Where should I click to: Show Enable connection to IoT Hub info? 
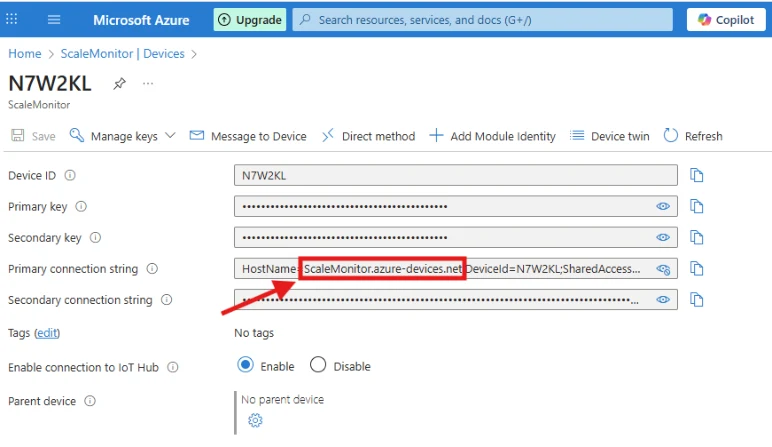click(x=173, y=367)
